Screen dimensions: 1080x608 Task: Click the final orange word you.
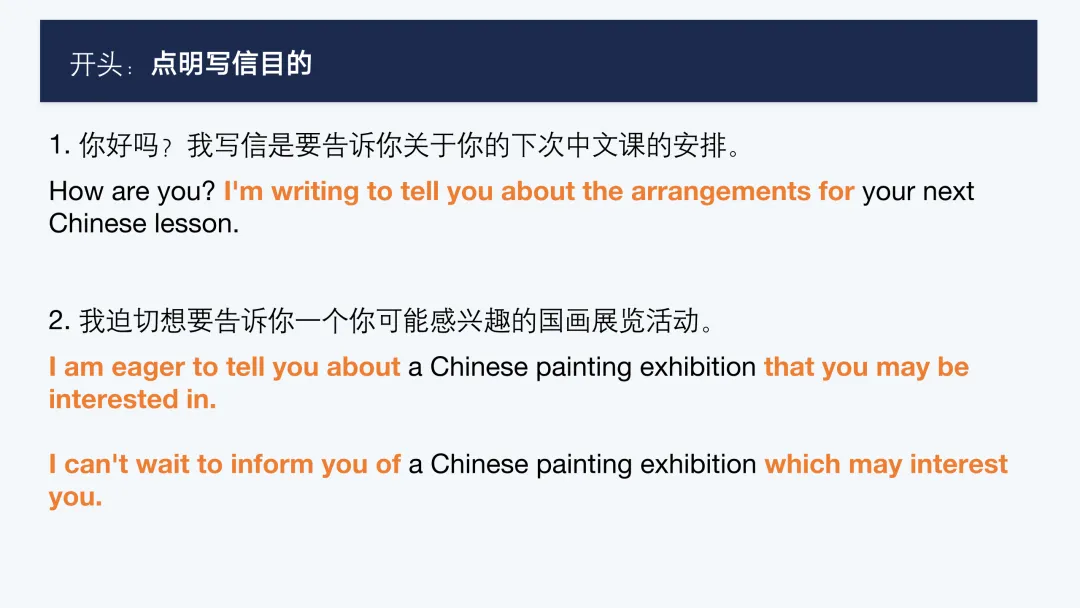[76, 496]
